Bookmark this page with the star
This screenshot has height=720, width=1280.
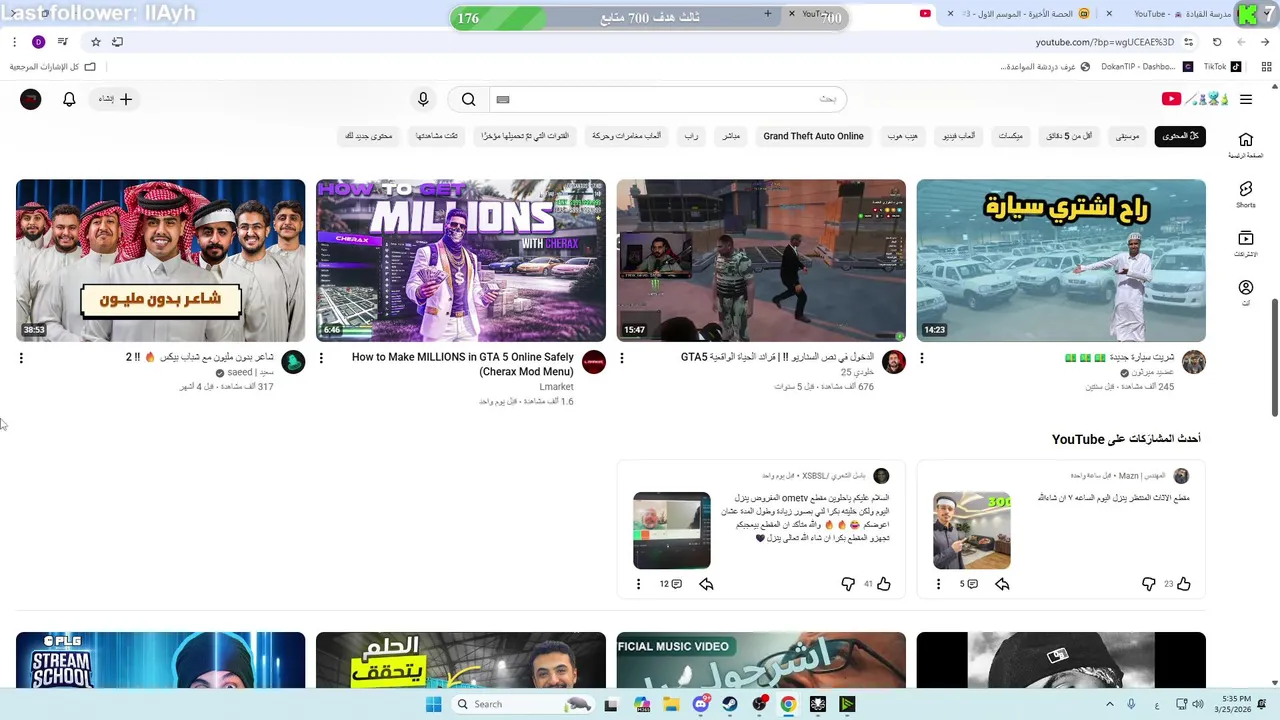96,42
